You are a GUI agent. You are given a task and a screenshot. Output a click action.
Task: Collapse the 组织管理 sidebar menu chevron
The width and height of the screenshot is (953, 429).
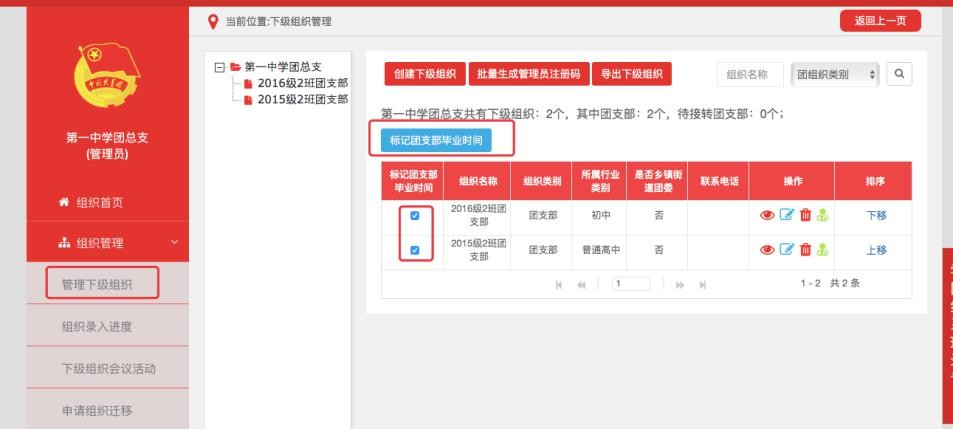[175, 242]
